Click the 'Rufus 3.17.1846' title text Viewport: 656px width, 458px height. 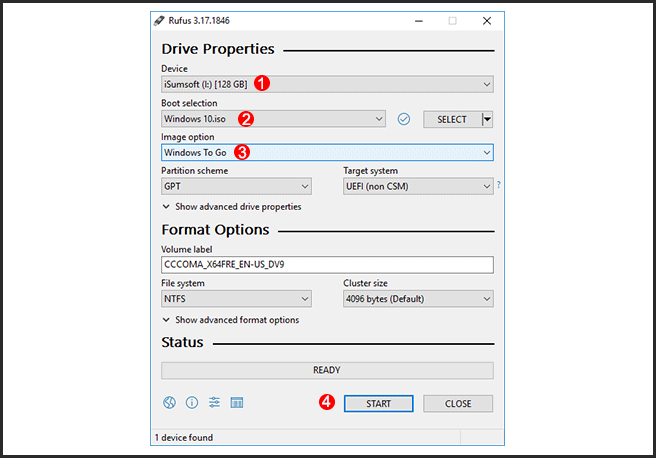(199, 20)
